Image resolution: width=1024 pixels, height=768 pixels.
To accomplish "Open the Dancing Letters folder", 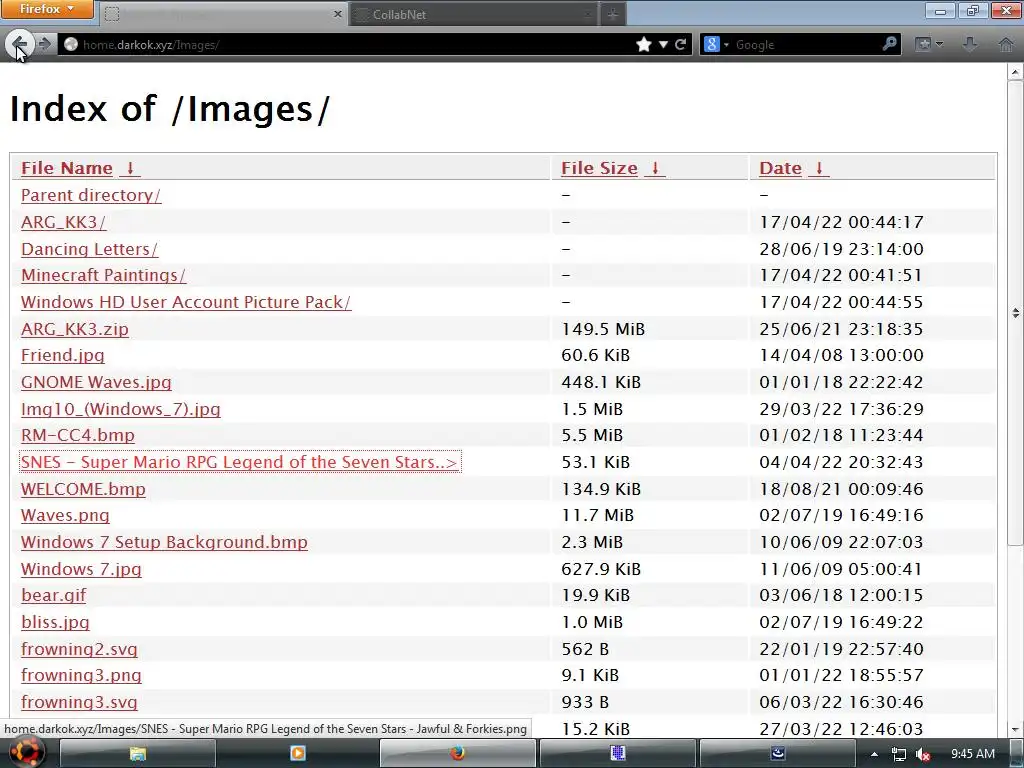I will click(x=89, y=249).
